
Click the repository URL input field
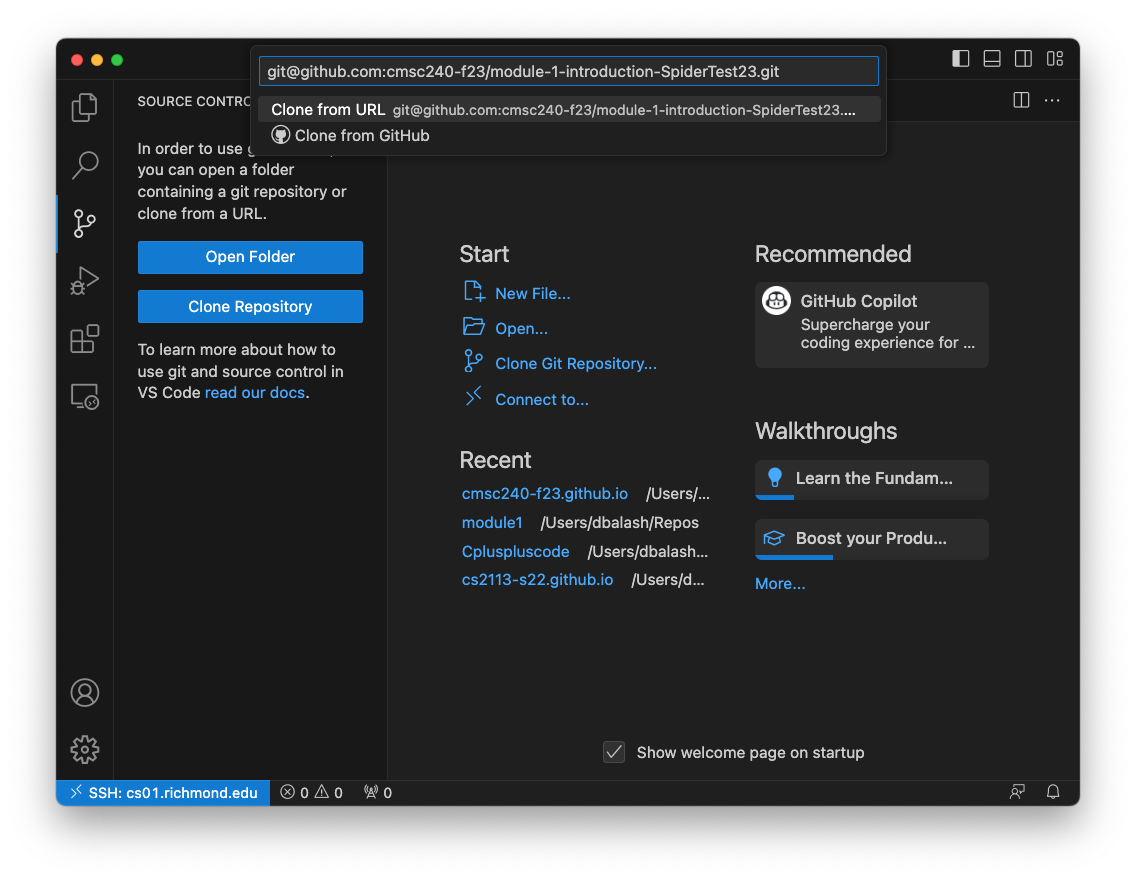click(x=568, y=72)
